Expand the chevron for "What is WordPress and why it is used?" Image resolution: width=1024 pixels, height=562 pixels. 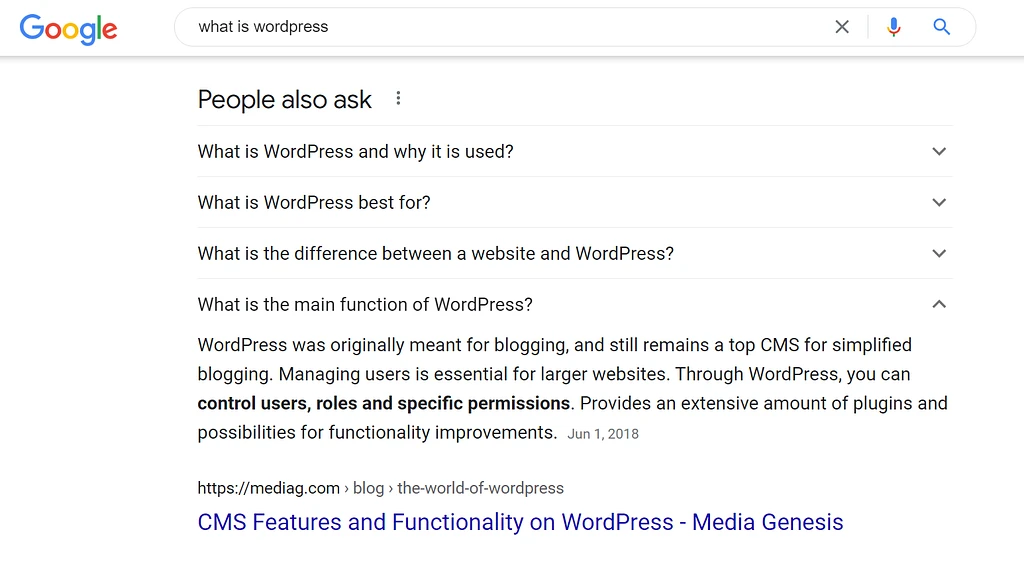938,152
